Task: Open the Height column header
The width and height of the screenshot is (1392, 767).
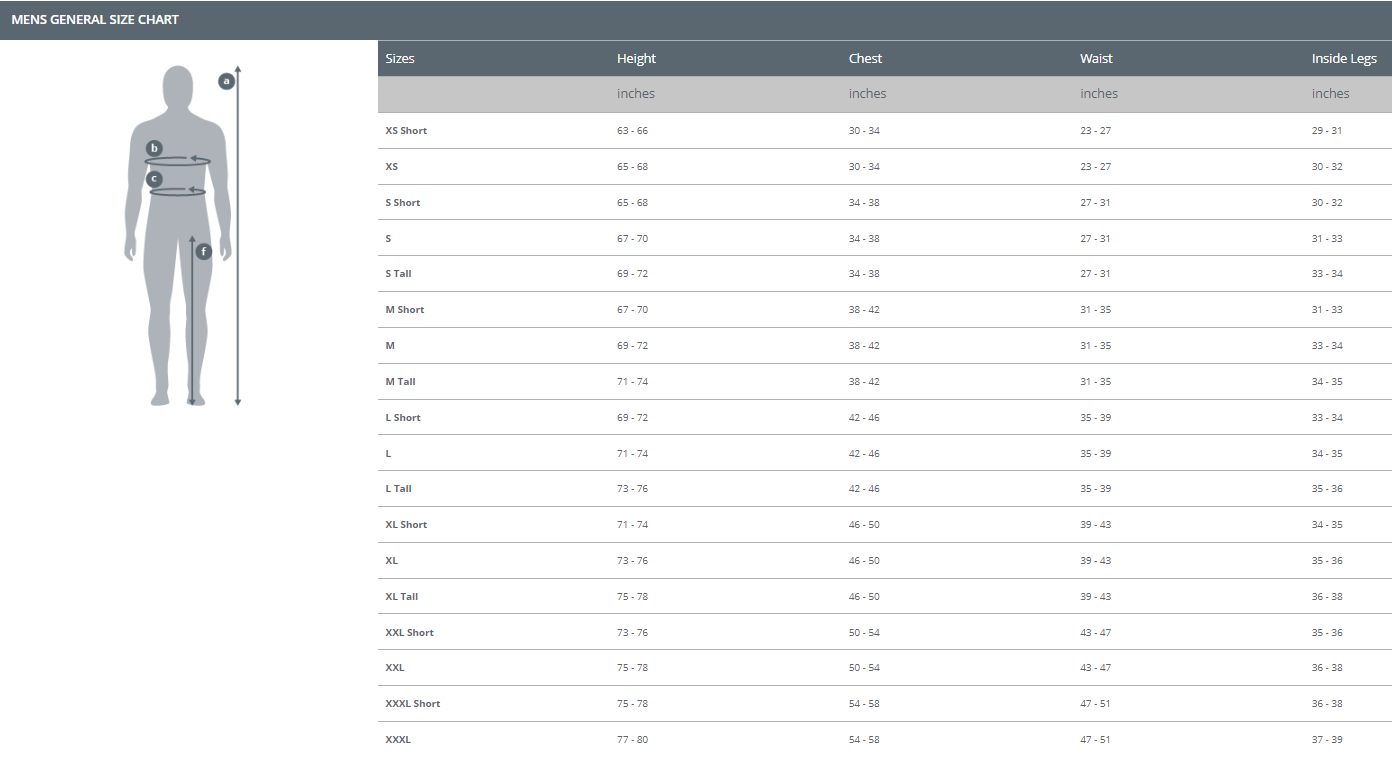Action: (636, 58)
